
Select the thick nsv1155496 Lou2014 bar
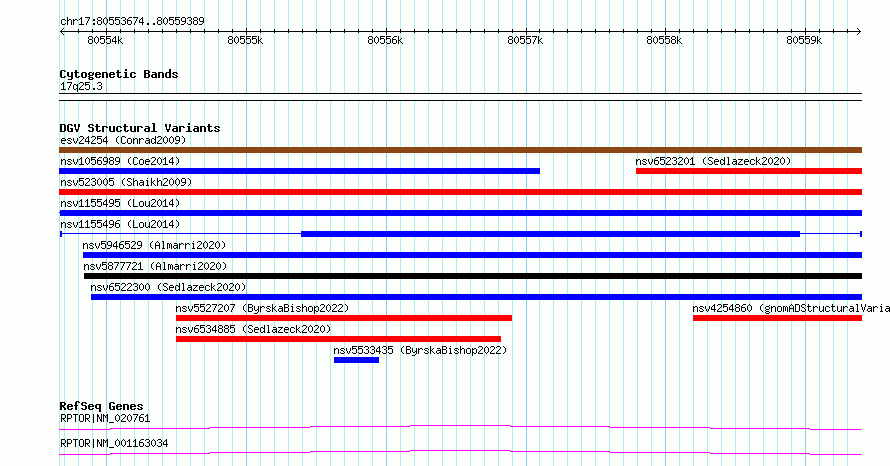click(x=551, y=234)
